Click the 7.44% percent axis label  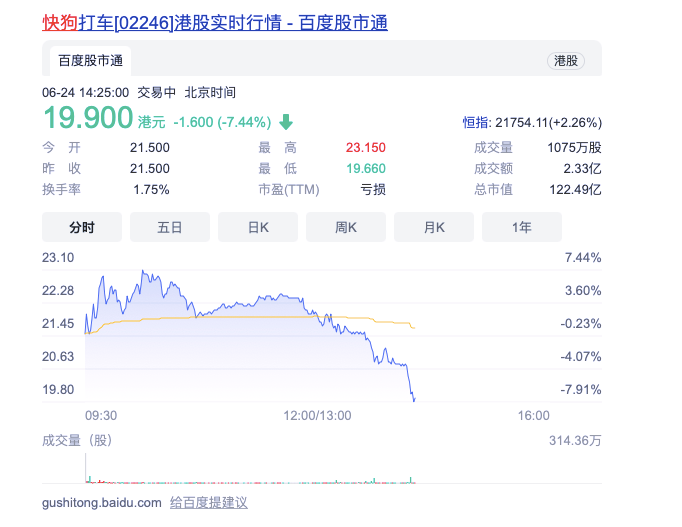583,258
